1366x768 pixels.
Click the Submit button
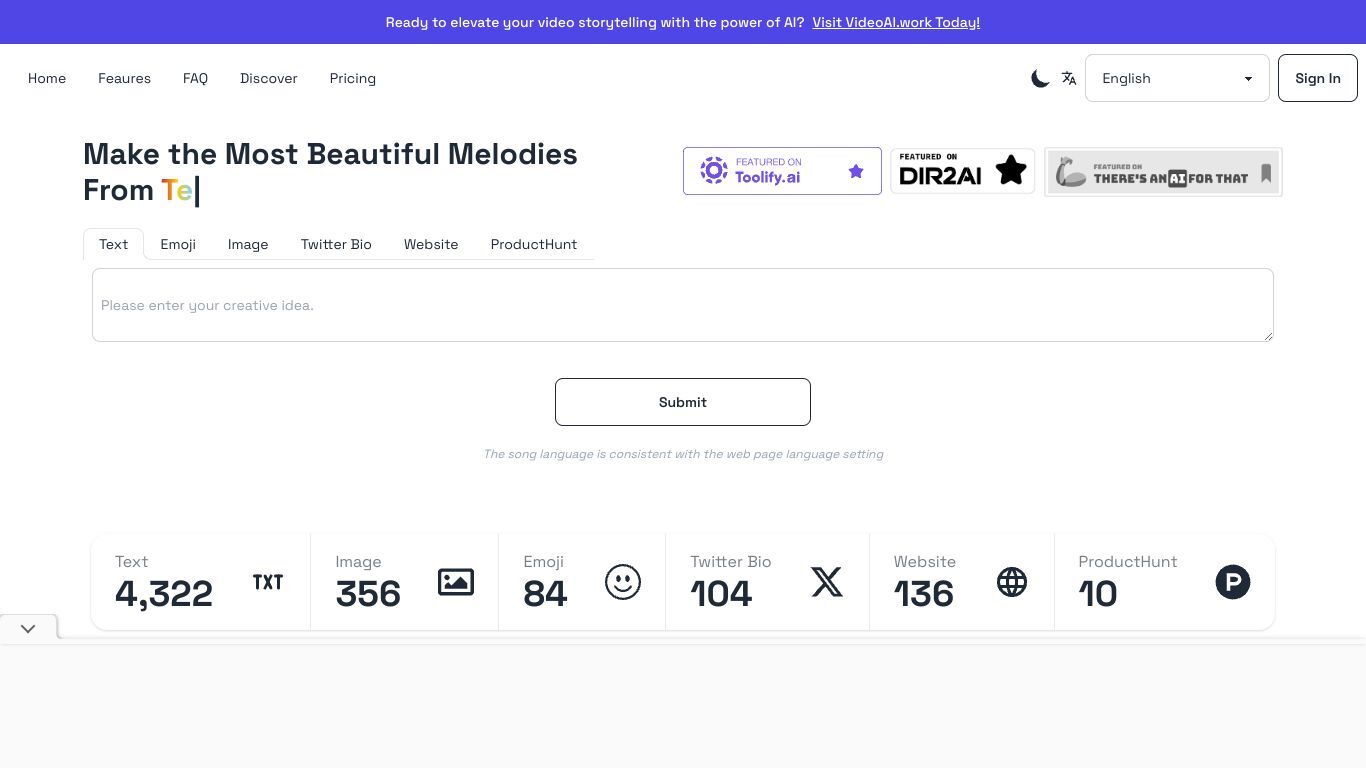683,402
